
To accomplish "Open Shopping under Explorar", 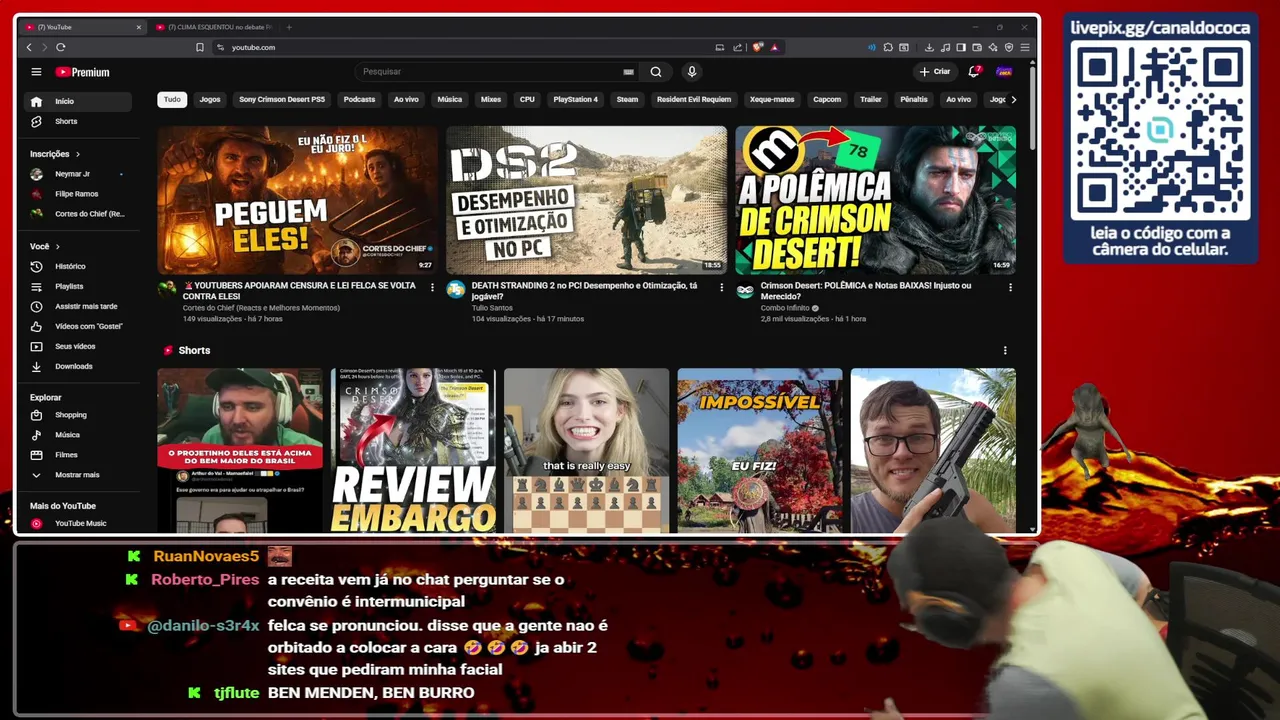I will click(x=78, y=415).
